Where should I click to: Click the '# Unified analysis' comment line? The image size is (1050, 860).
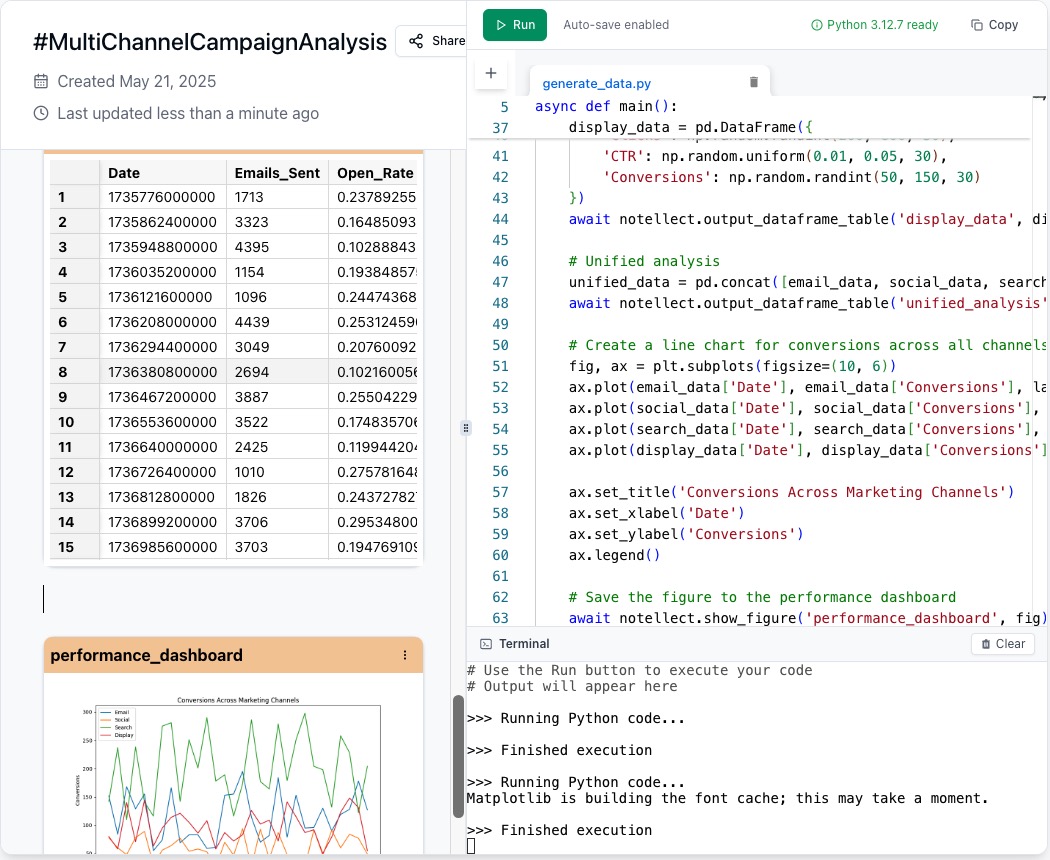[x=644, y=261]
